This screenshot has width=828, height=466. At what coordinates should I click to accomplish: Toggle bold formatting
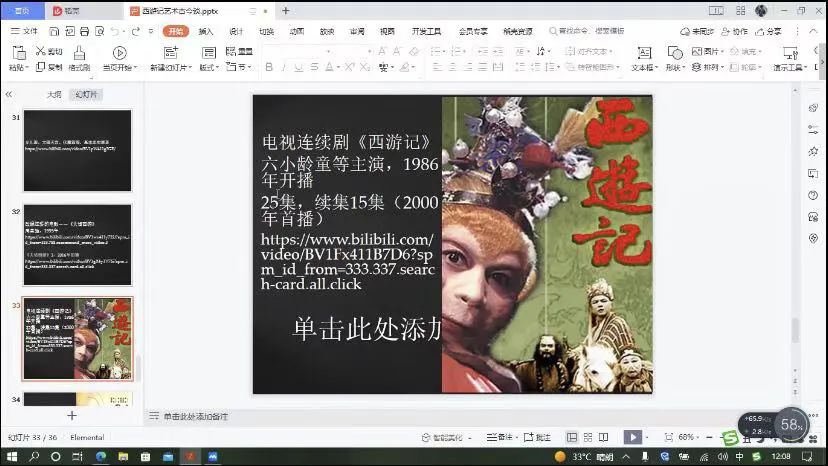pyautogui.click(x=269, y=67)
